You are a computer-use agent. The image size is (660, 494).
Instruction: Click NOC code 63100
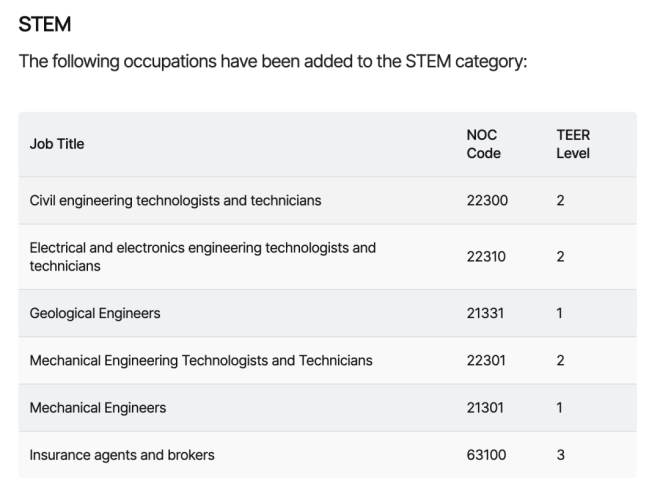coord(486,455)
